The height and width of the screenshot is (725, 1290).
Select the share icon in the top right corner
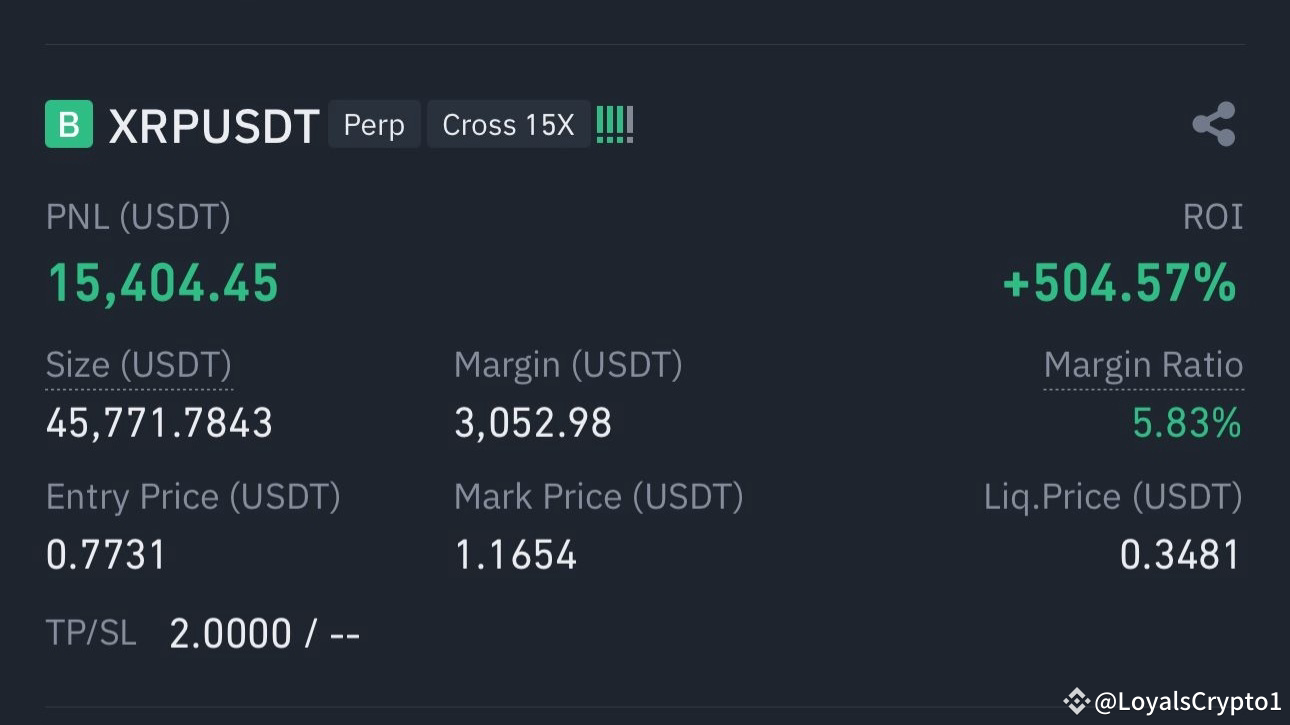1213,124
